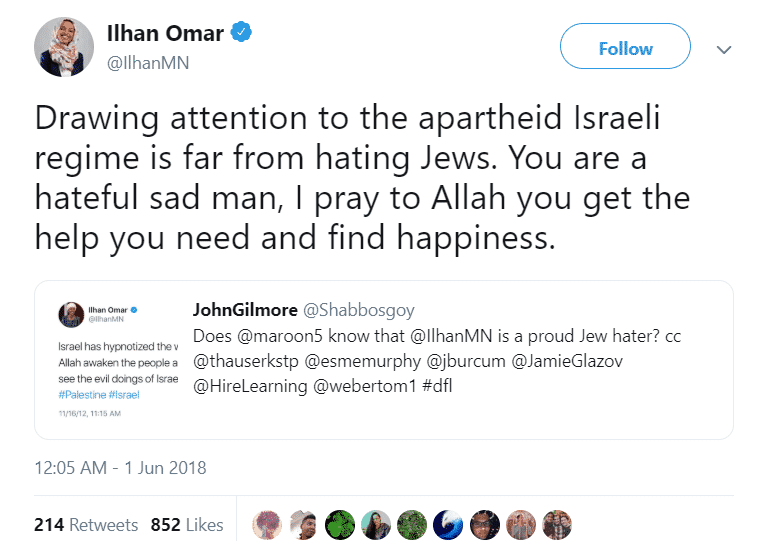The width and height of the screenshot is (758, 541).
Task: Open the first liker avatar with red flowers
Action: [x=267, y=525]
